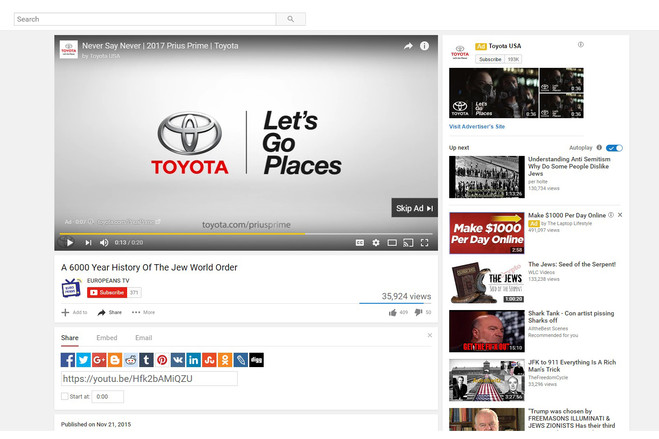Click the Start at time field 0:00
659x439 pixels.
108,396
